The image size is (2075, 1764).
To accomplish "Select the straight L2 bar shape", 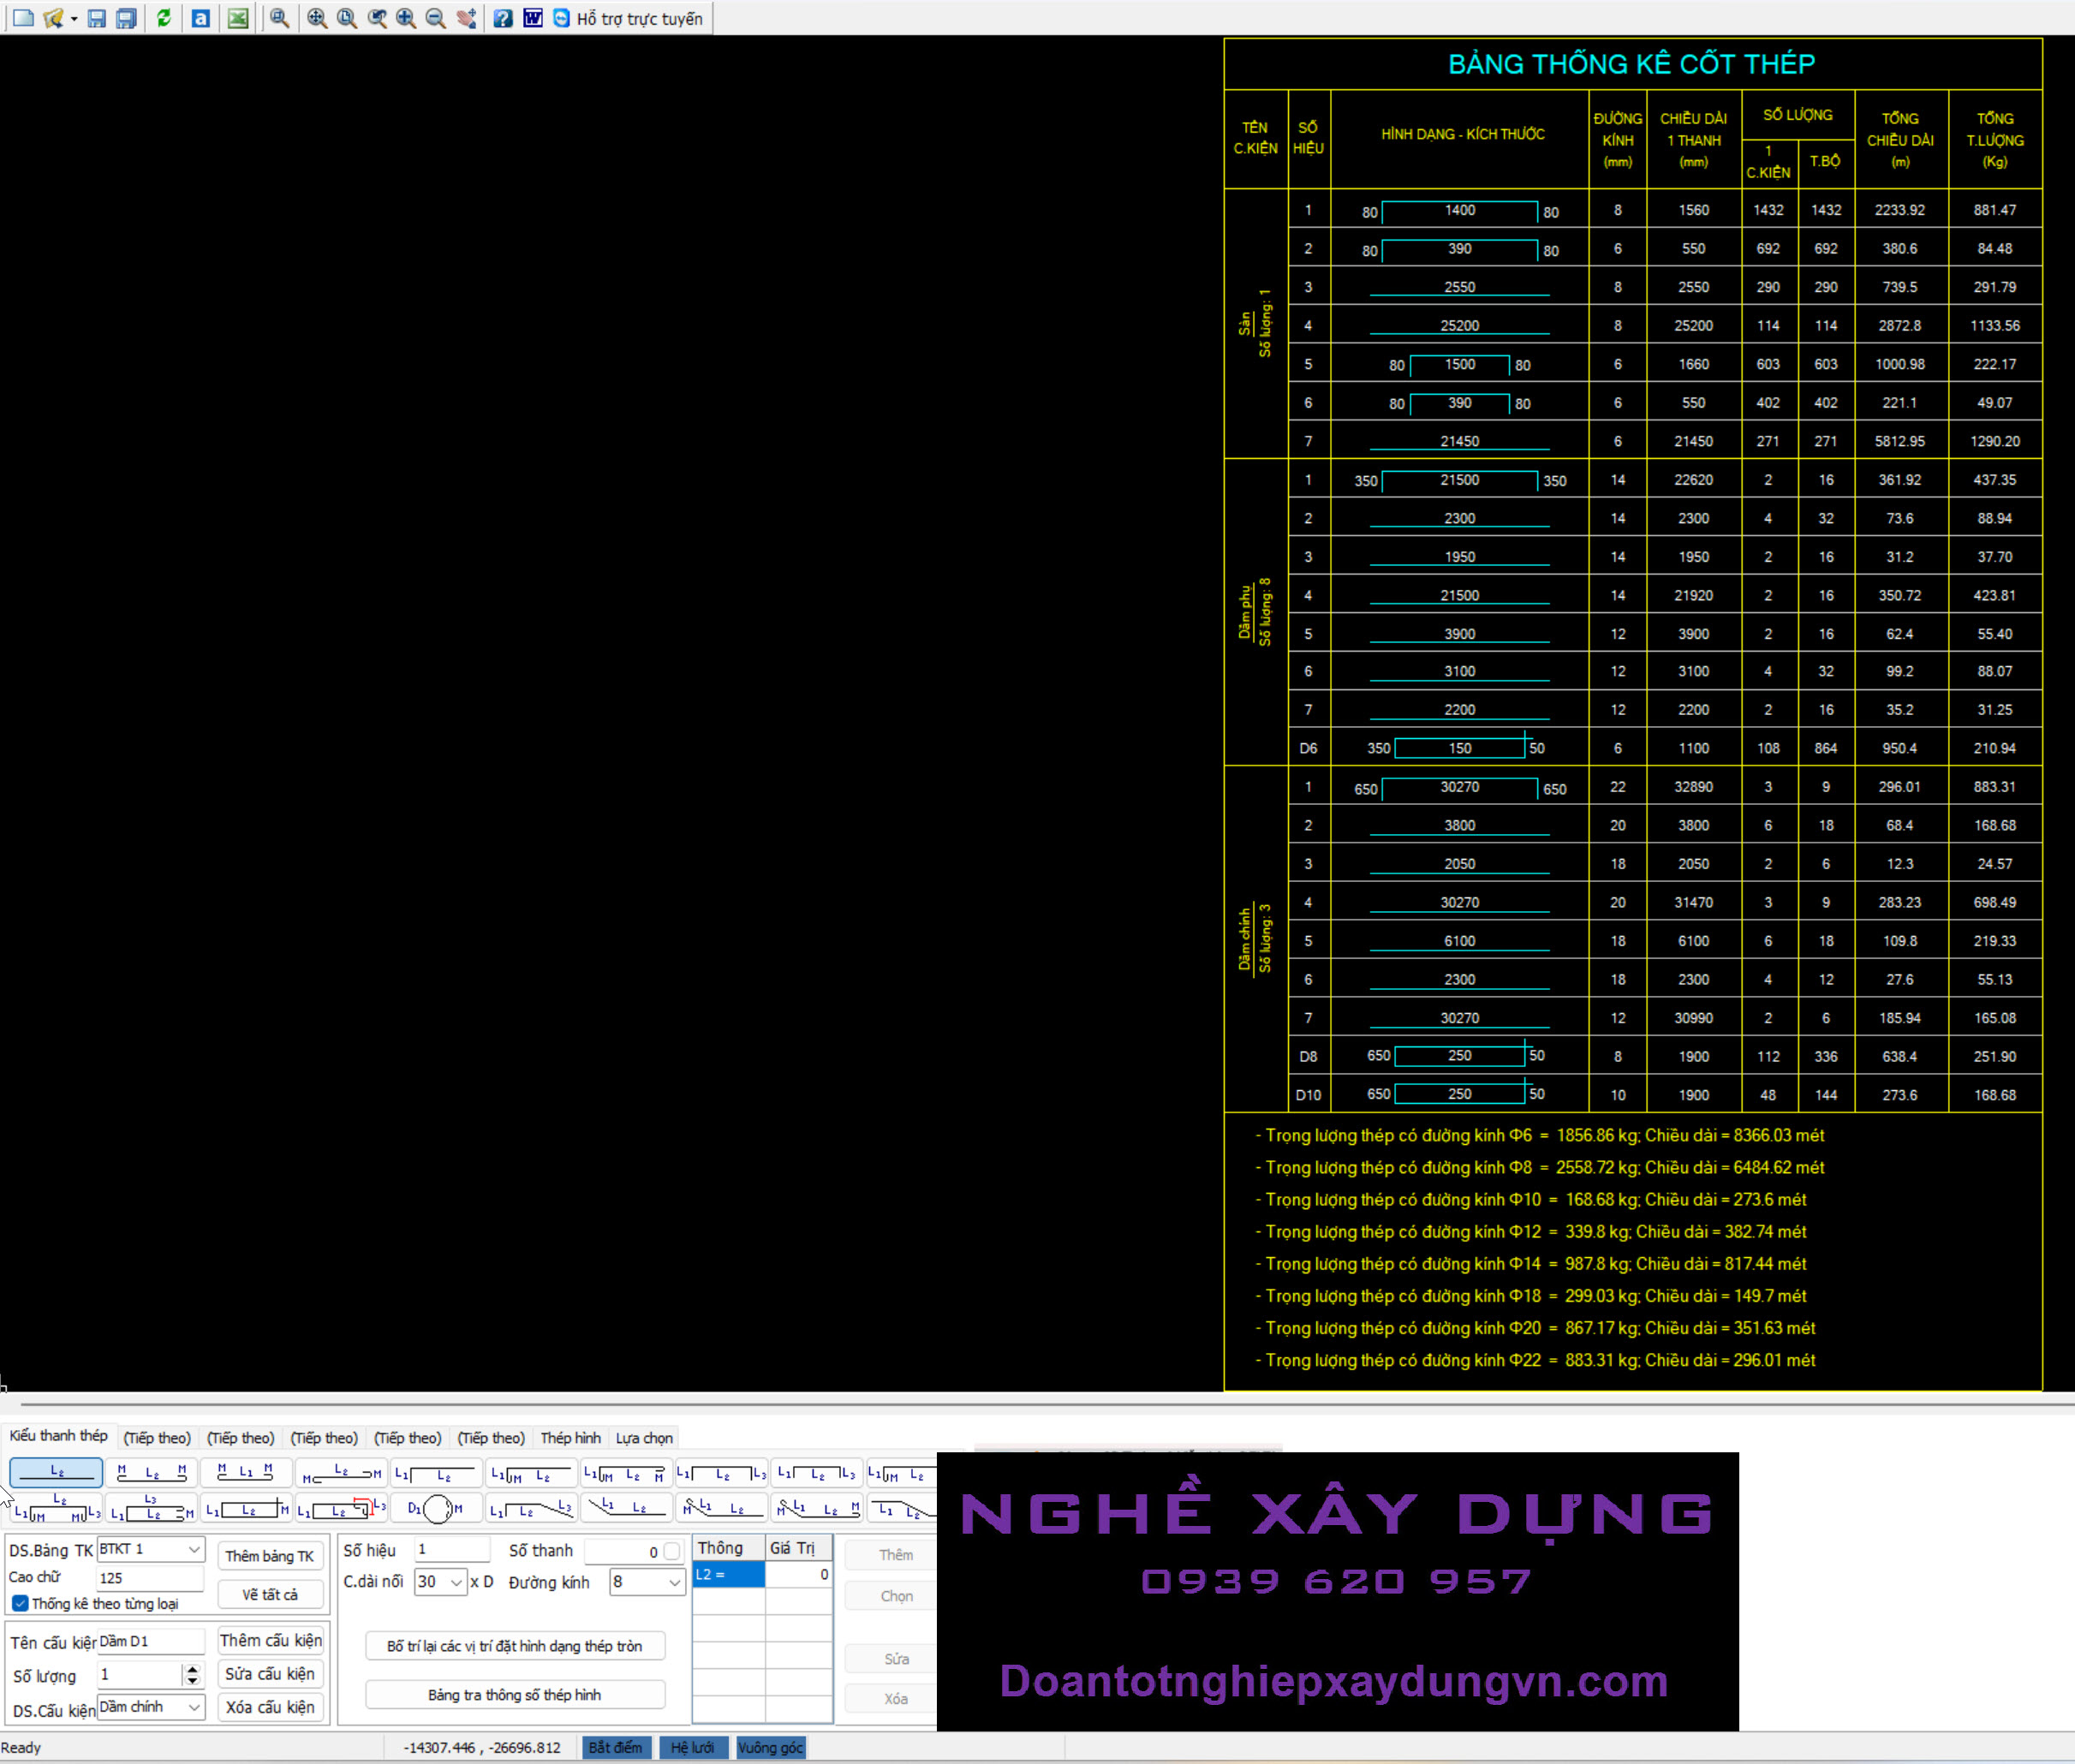I will click(x=56, y=1472).
